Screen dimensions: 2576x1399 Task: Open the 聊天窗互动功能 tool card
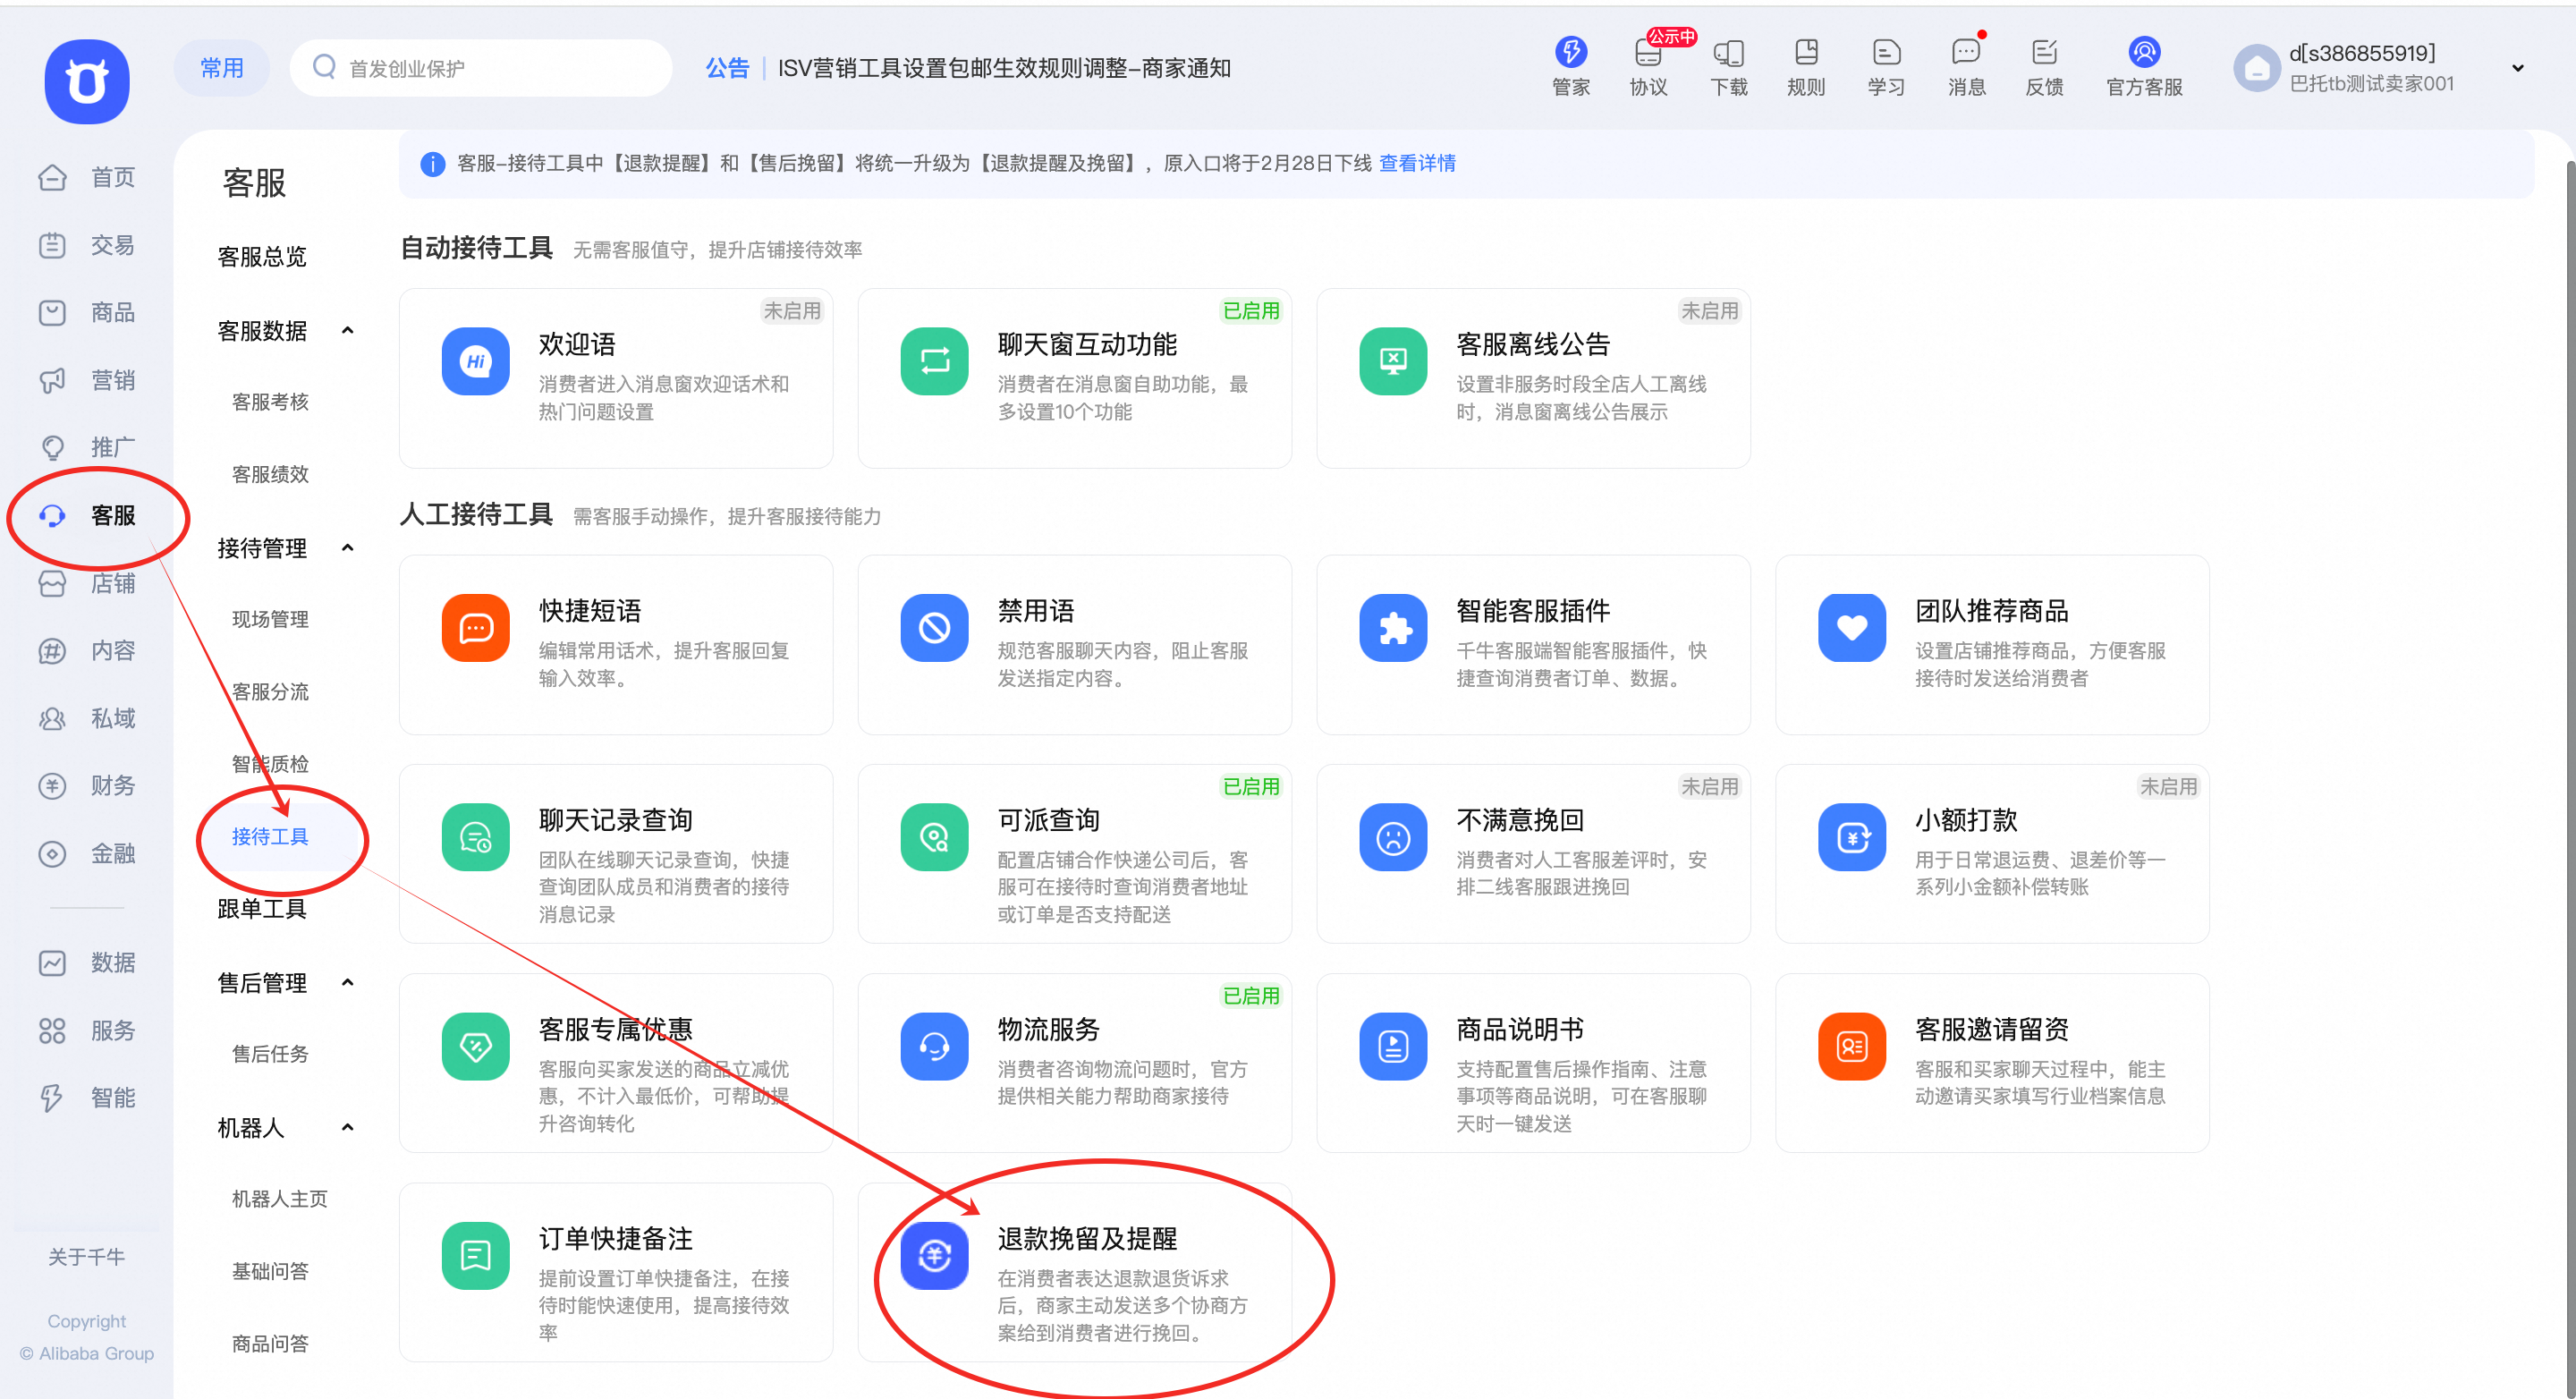tap(1074, 378)
